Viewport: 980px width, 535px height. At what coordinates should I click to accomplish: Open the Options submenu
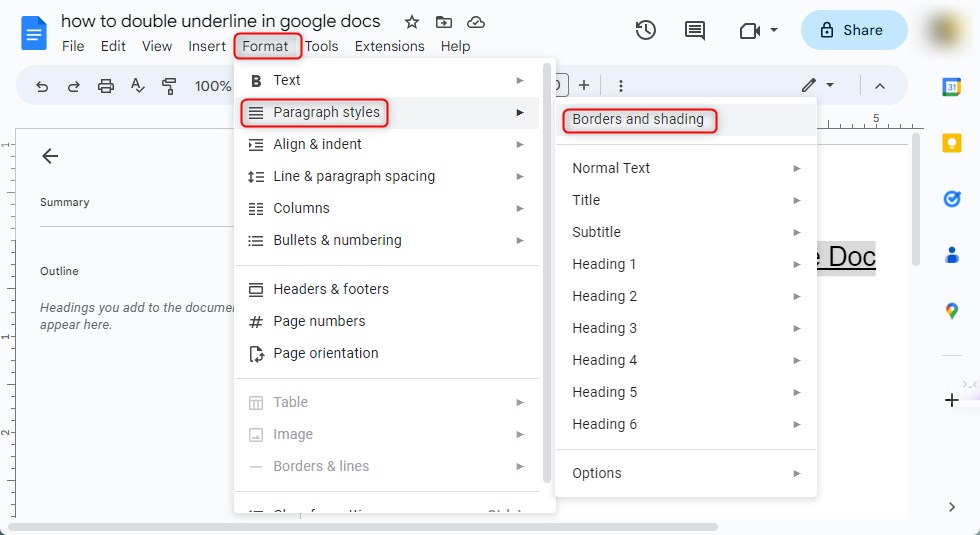click(x=686, y=473)
